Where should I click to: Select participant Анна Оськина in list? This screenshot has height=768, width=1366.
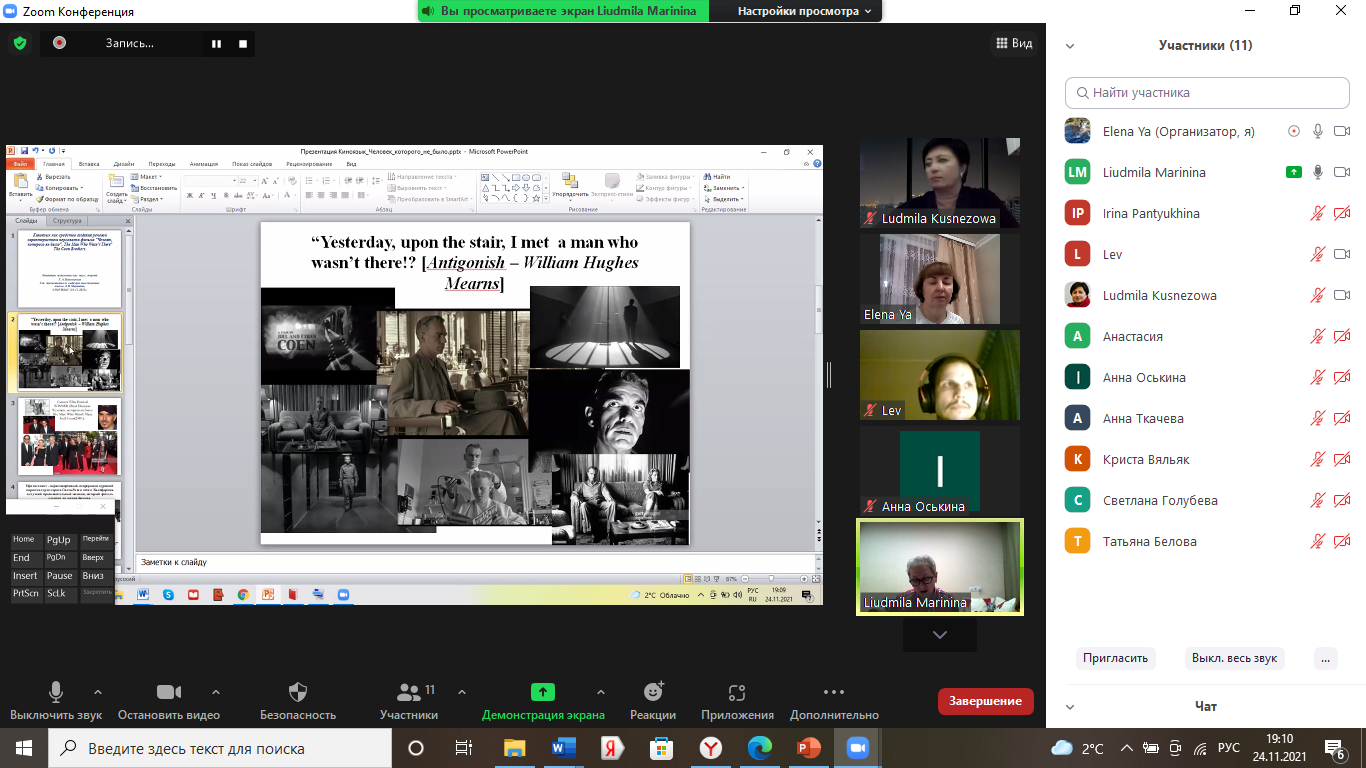pyautogui.click(x=1206, y=377)
